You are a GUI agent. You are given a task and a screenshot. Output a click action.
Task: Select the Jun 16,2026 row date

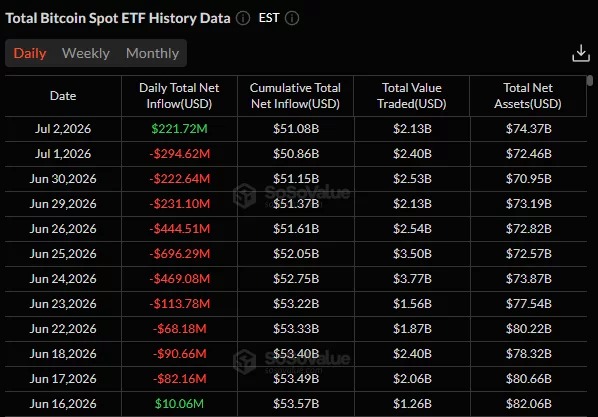(x=63, y=404)
